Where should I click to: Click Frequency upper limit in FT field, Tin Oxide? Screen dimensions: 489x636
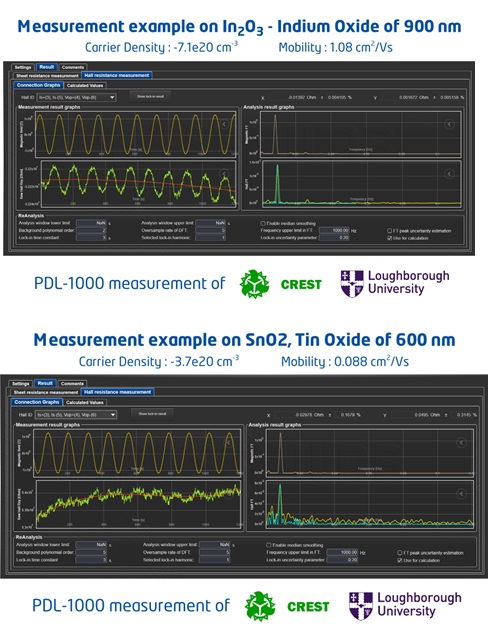pyautogui.click(x=342, y=552)
